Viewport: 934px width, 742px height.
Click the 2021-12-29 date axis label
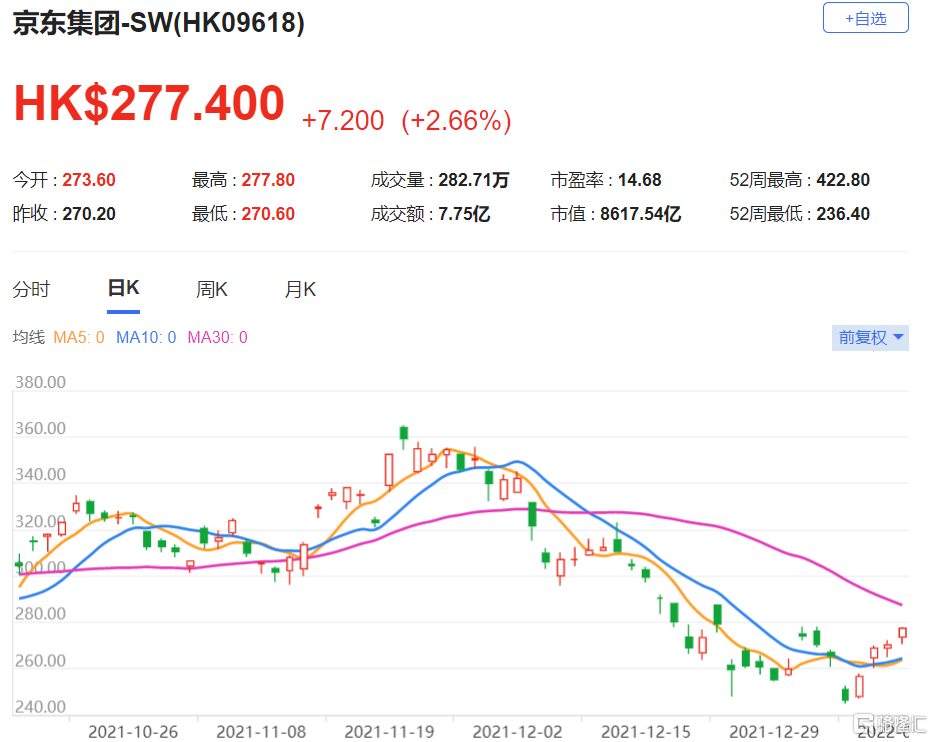(774, 732)
